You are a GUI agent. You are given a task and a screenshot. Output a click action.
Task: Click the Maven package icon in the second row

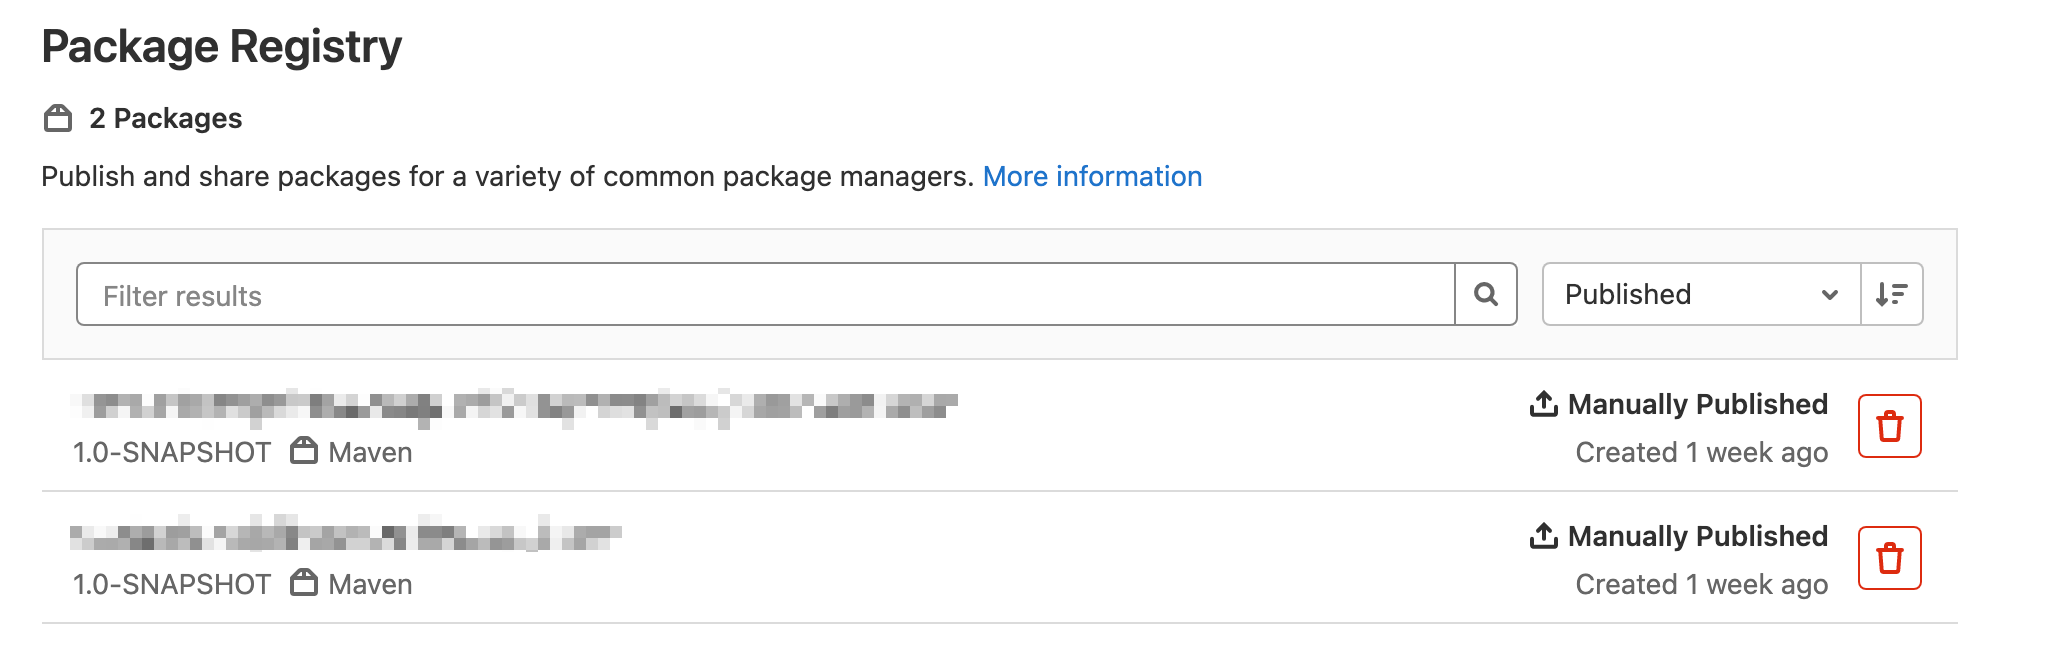click(304, 583)
